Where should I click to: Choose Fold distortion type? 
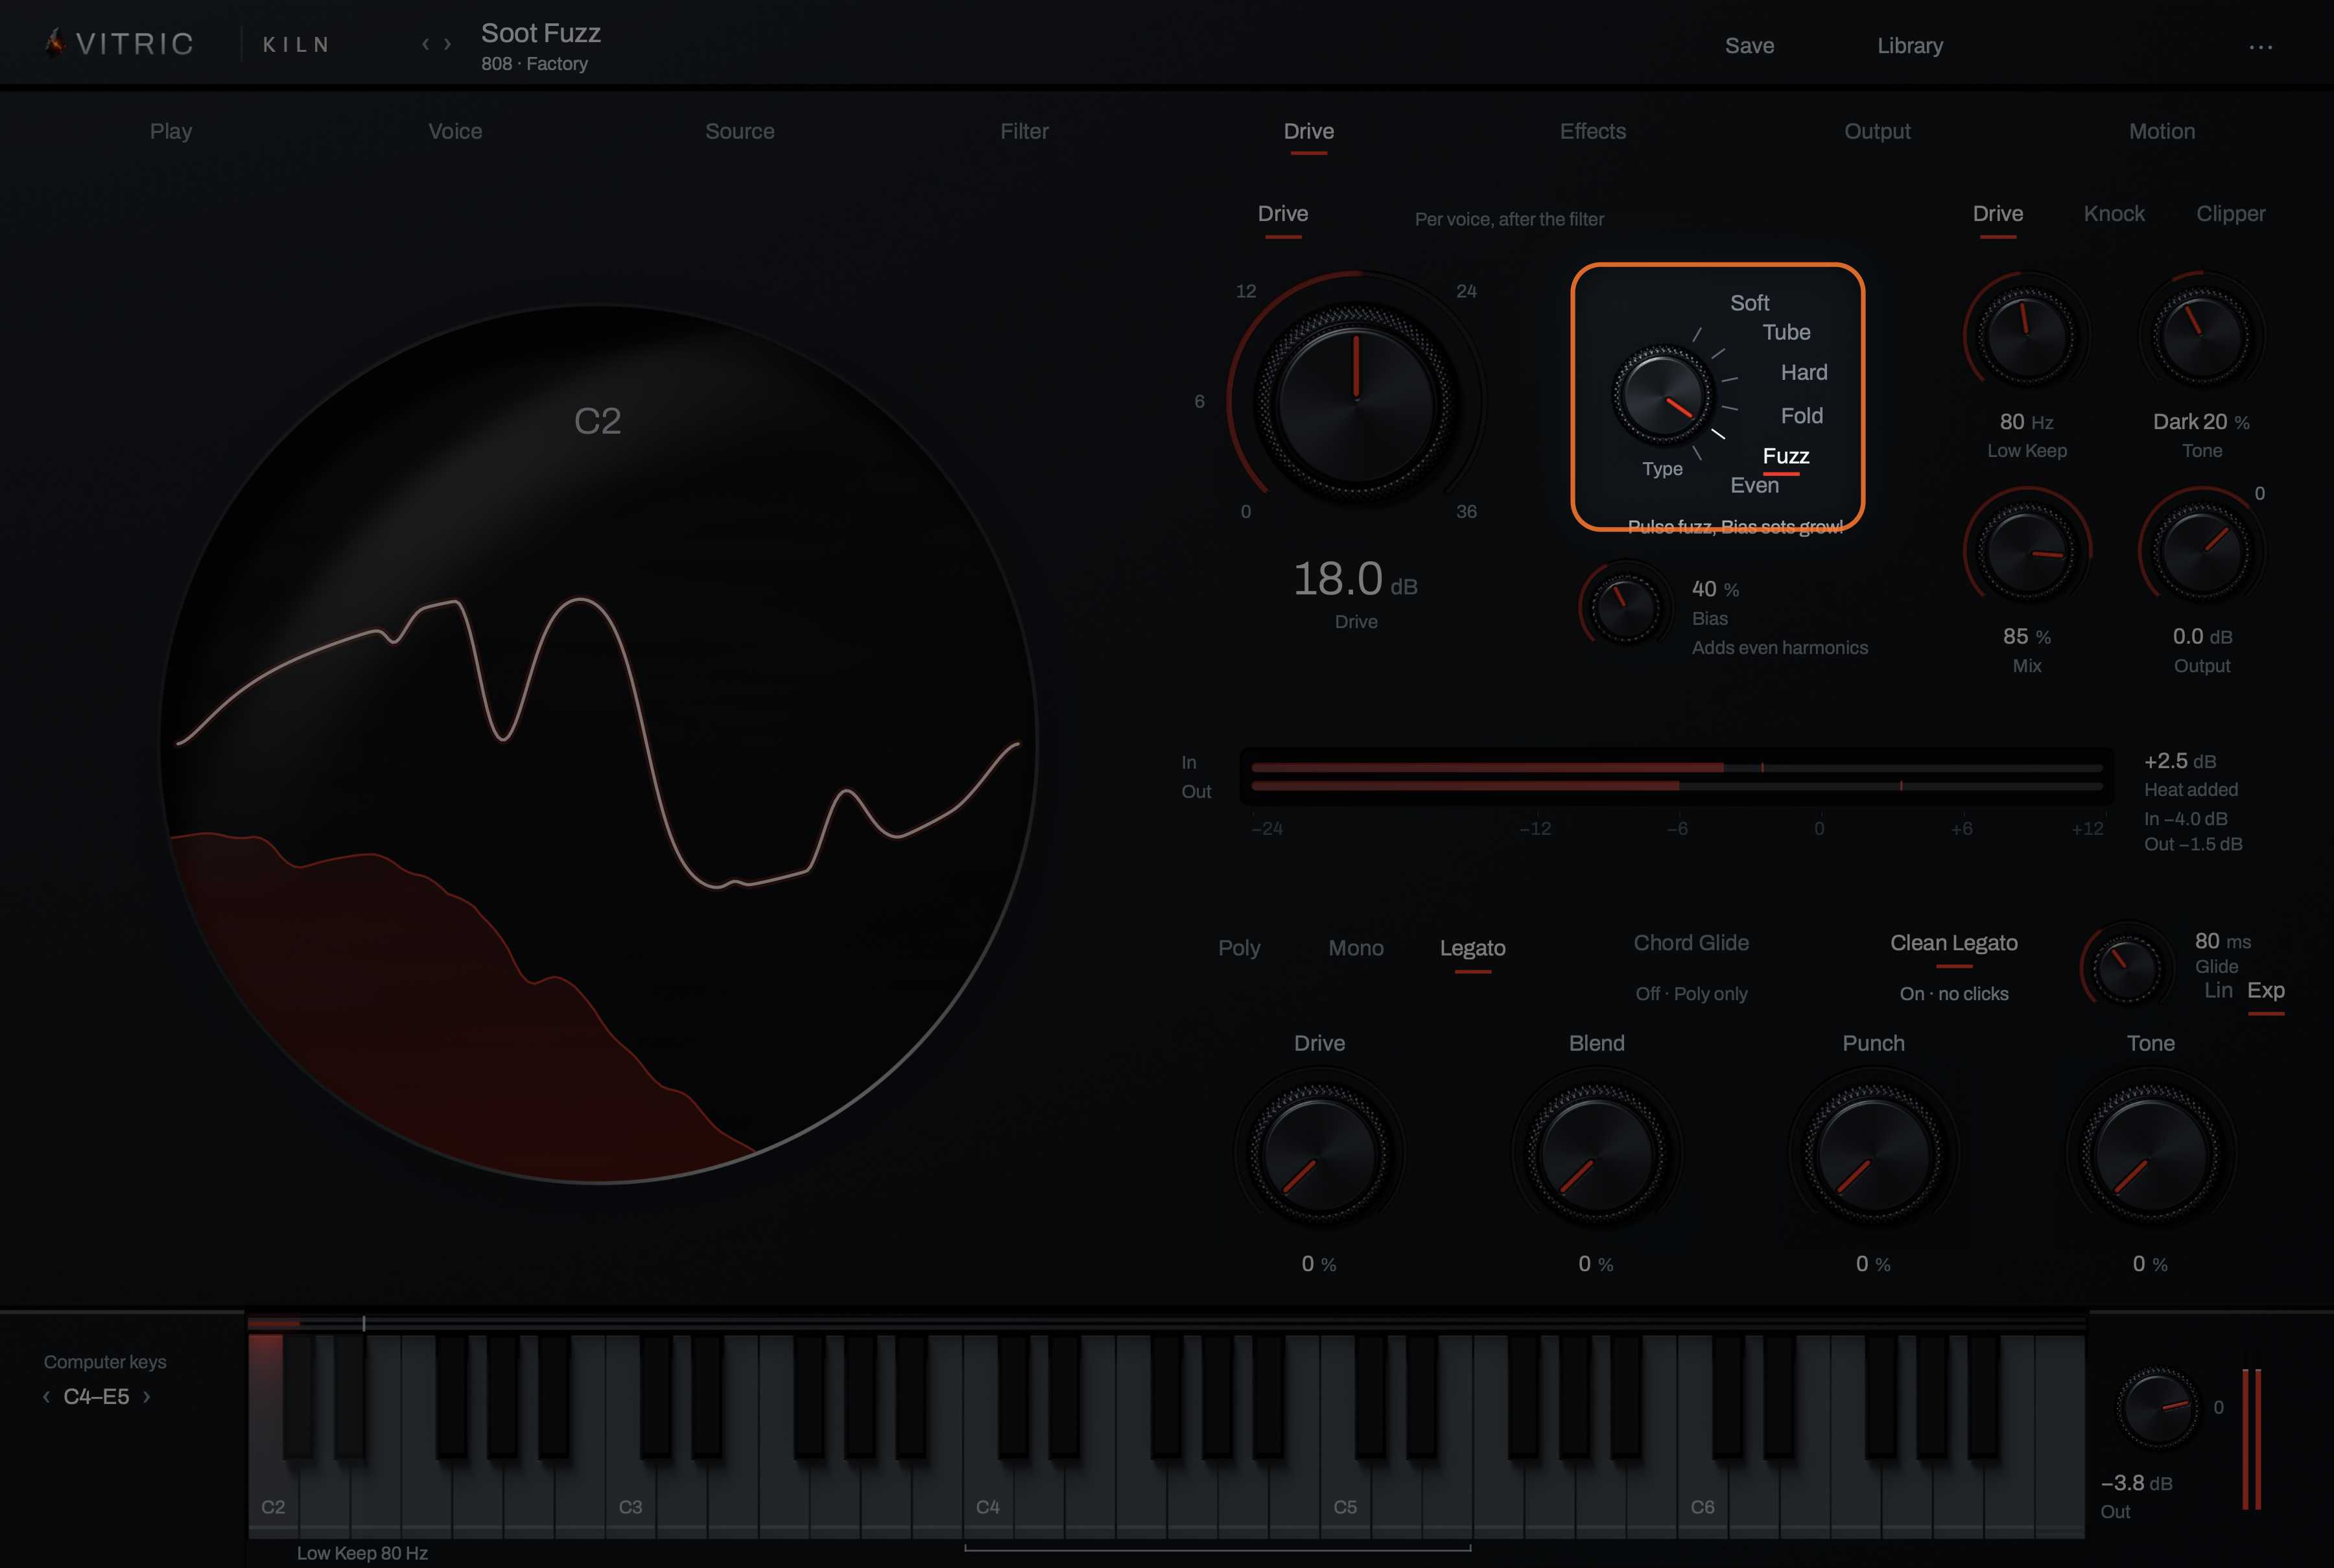[x=1801, y=415]
